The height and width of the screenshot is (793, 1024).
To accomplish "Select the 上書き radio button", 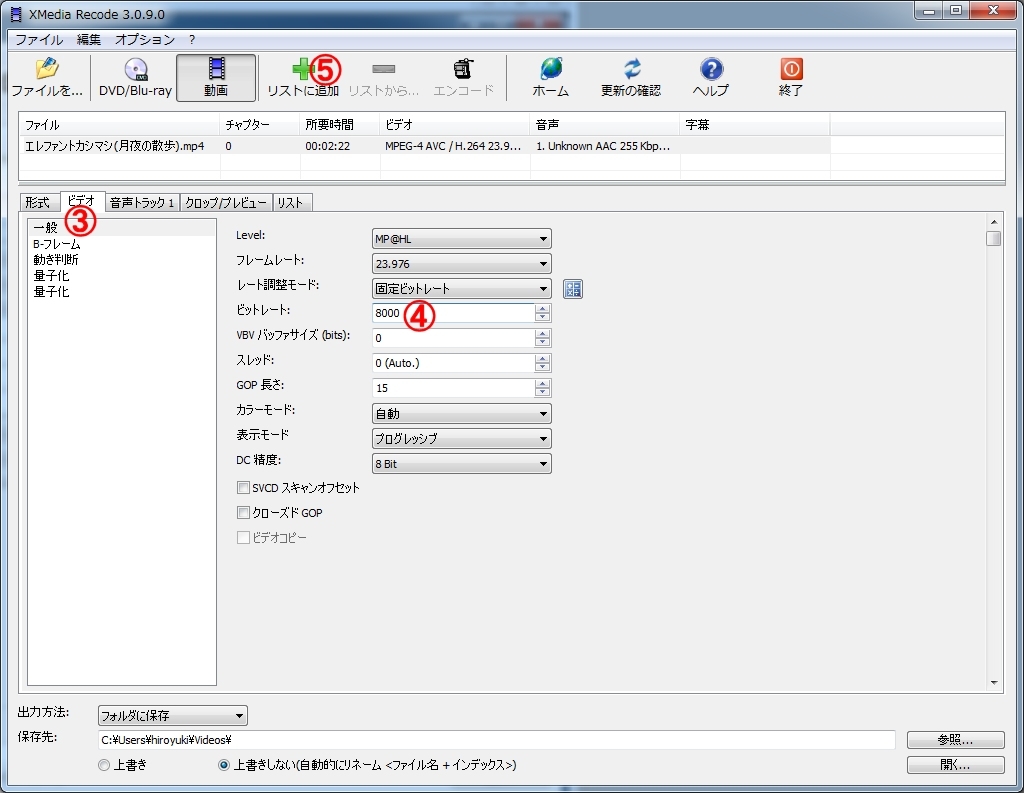I will tap(104, 765).
